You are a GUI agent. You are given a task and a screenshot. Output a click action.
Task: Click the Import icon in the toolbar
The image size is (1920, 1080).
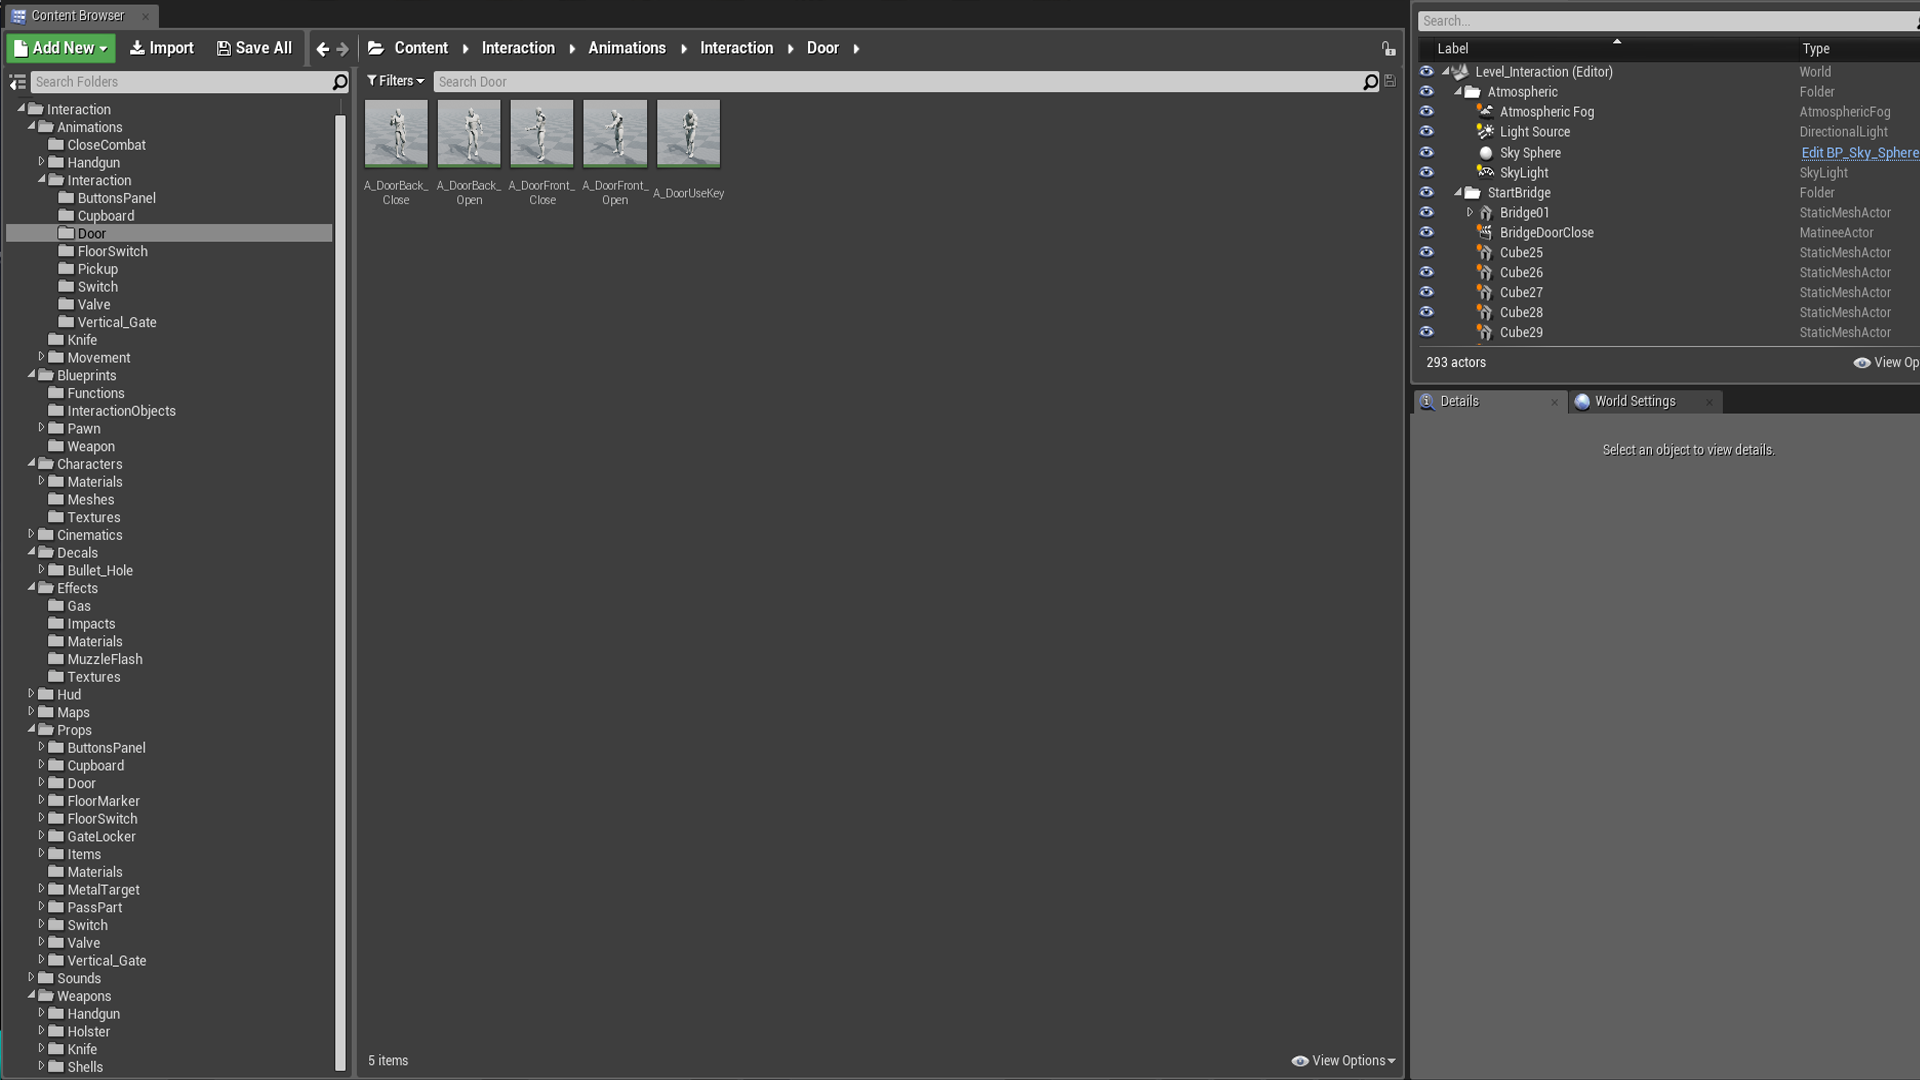pyautogui.click(x=140, y=48)
